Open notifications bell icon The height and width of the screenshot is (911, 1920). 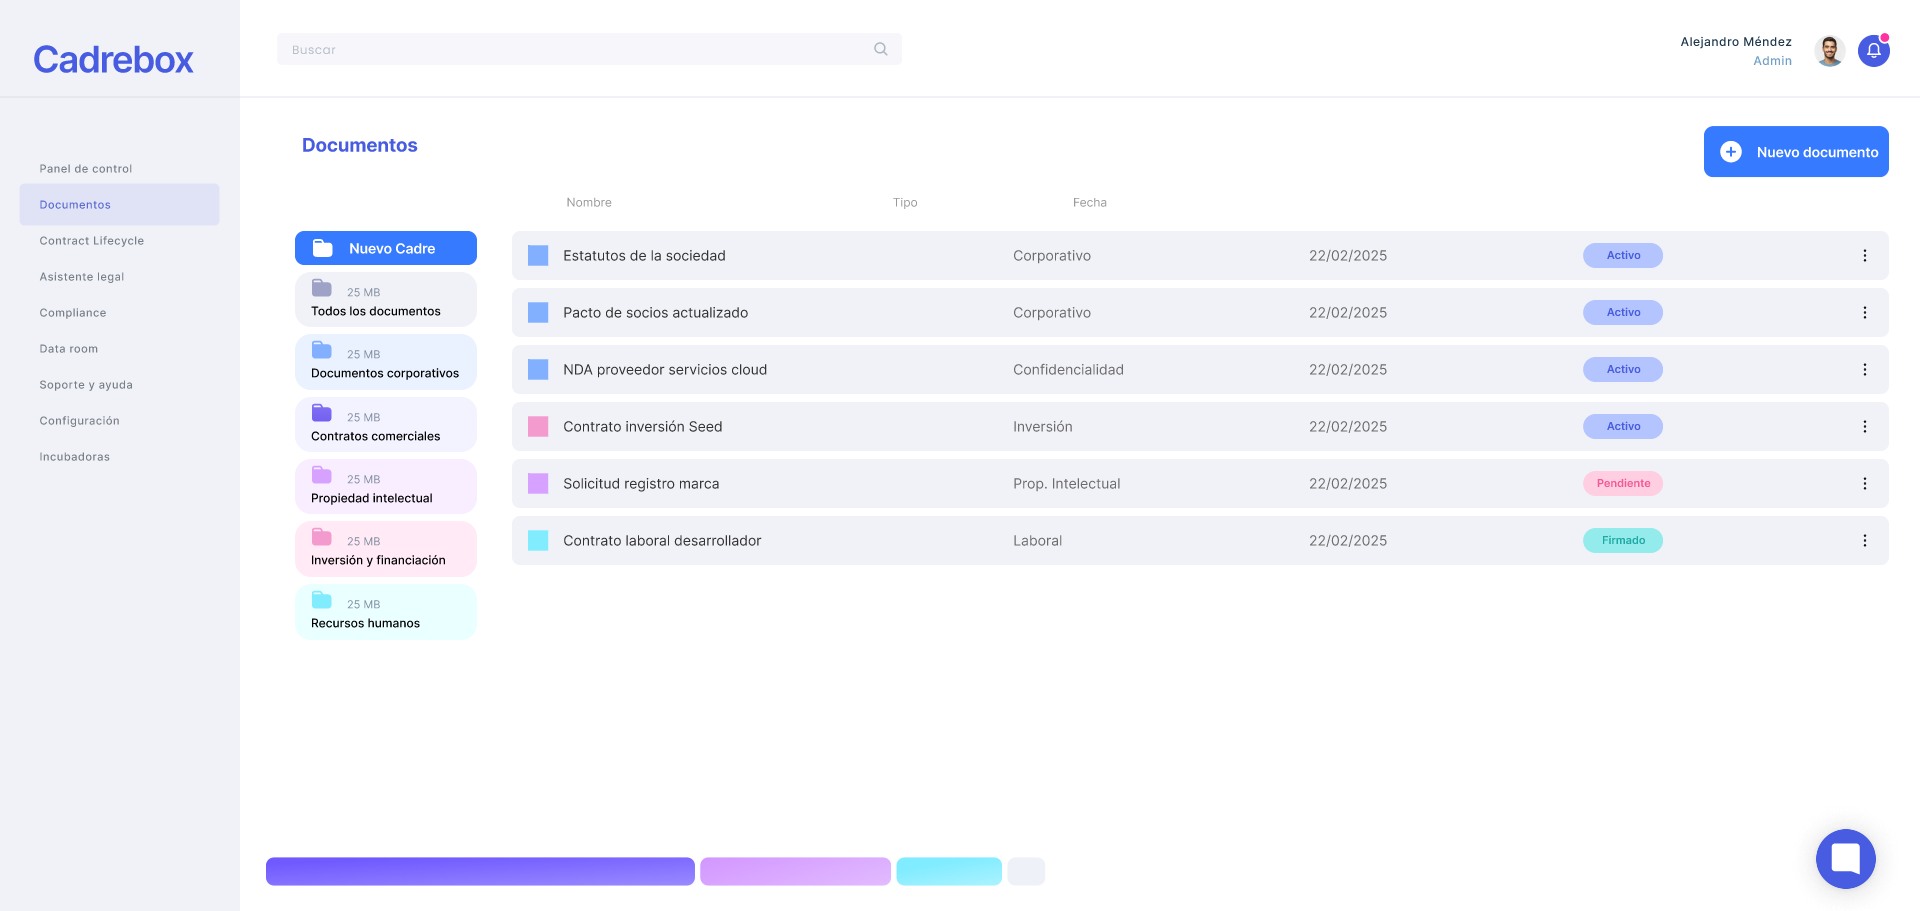tap(1873, 51)
